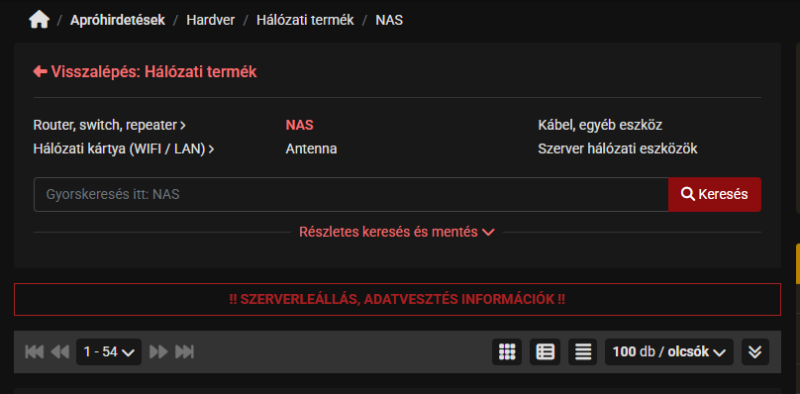Open Router, switch, repeater category
Image resolution: width=800 pixels, height=394 pixels.
[110, 125]
